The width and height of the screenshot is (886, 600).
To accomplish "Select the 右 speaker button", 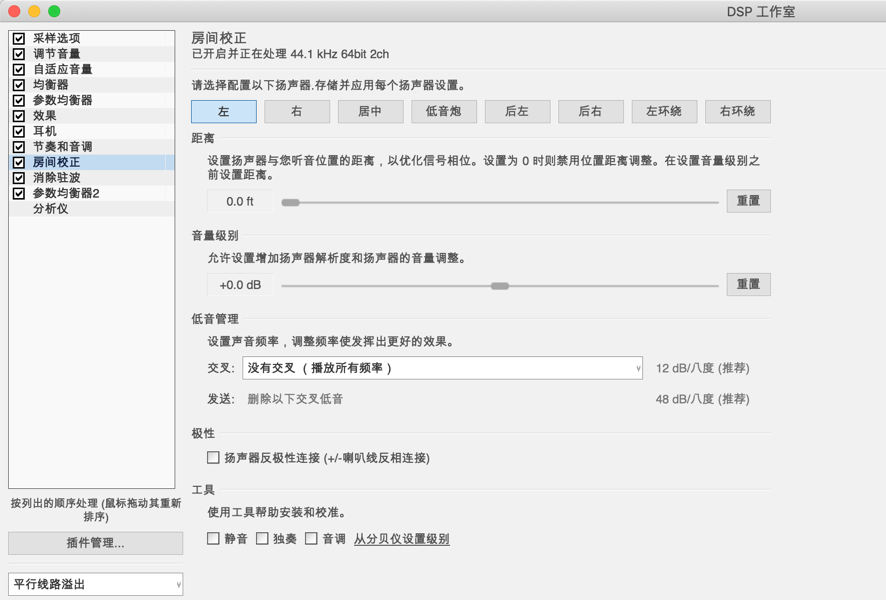I will pyautogui.click(x=296, y=112).
